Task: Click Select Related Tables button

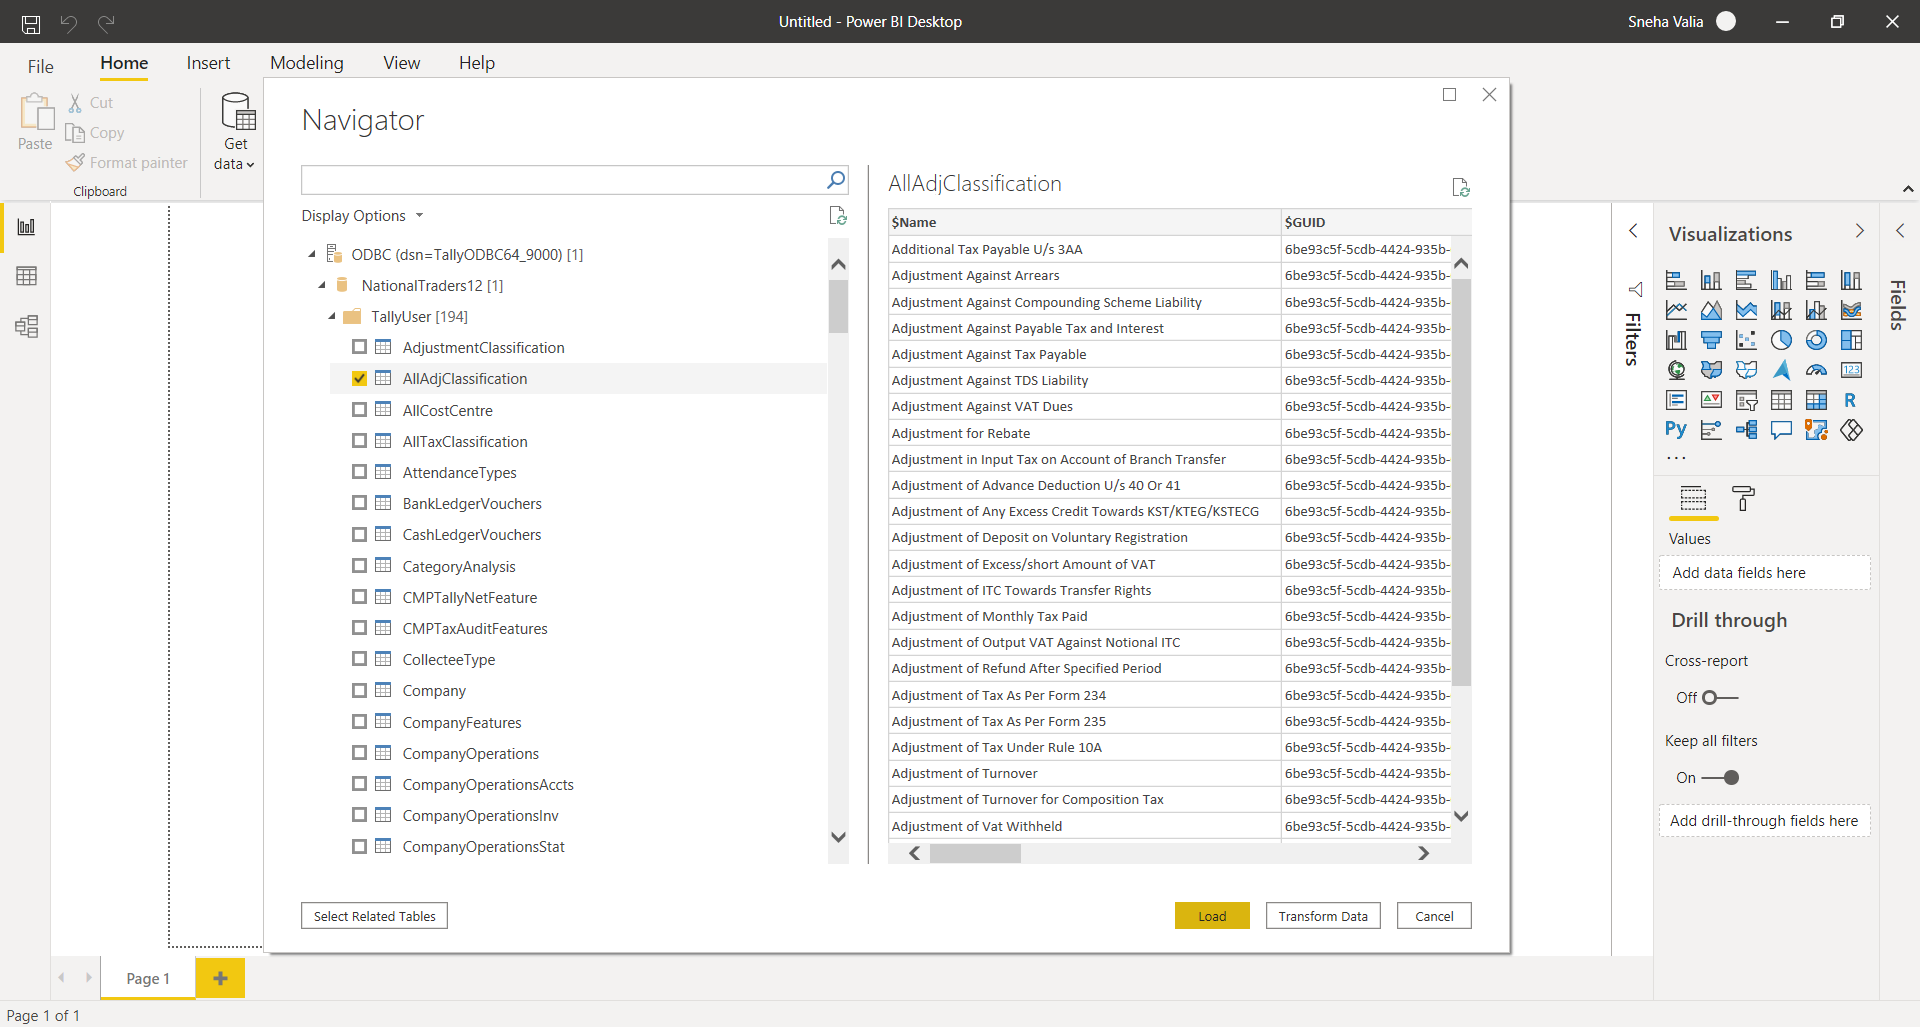Action: (375, 916)
